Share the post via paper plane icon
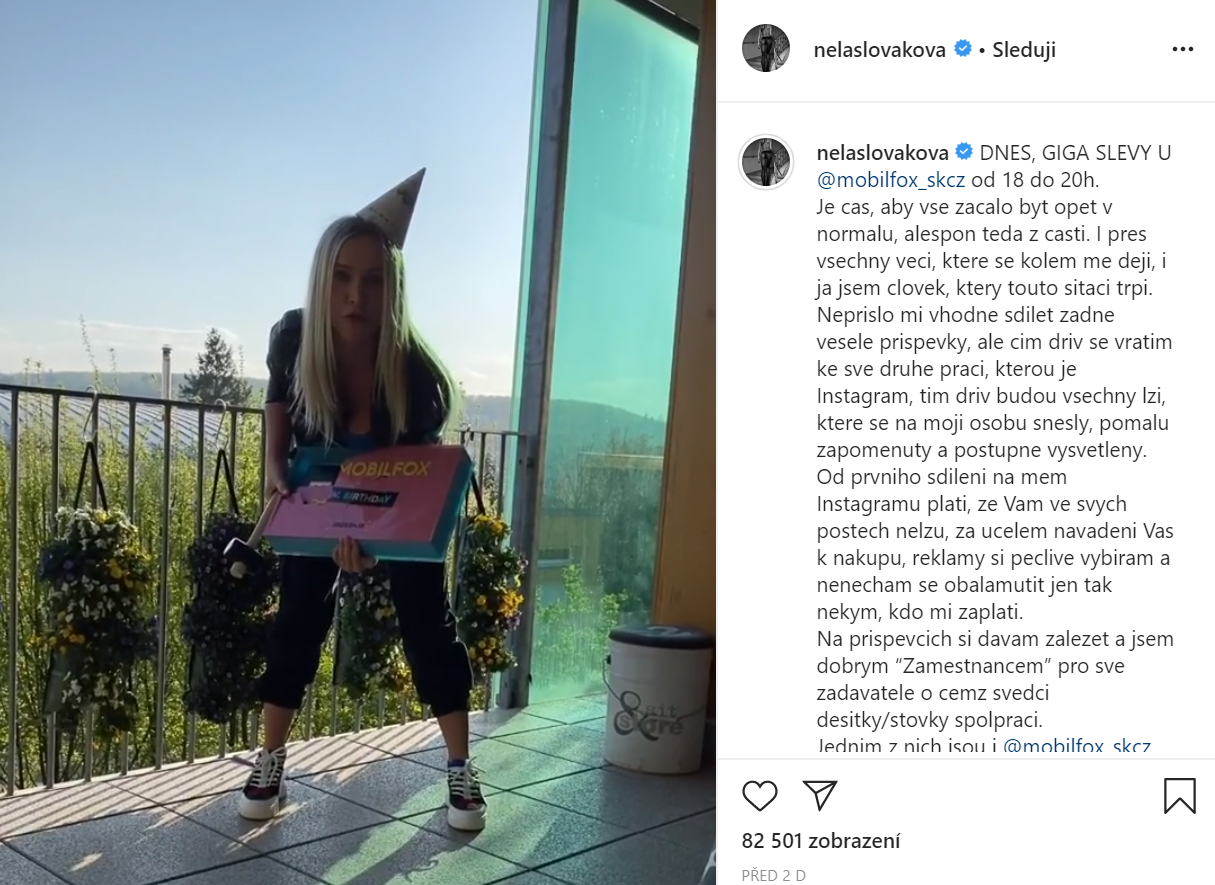Viewport: 1215px width, 885px height. pyautogui.click(x=820, y=795)
